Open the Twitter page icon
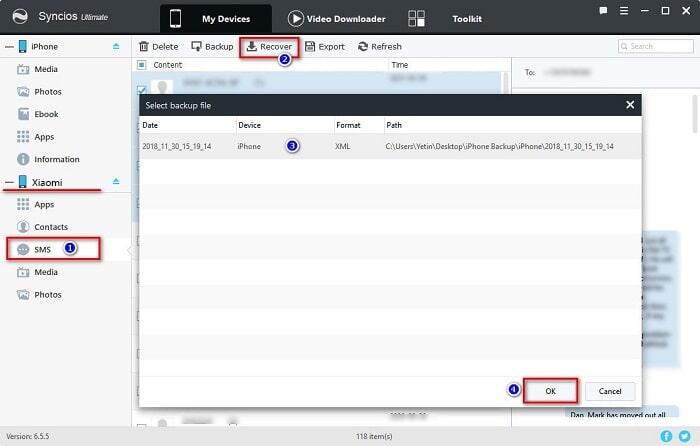Screen dimensions: 700x446 click(685, 437)
